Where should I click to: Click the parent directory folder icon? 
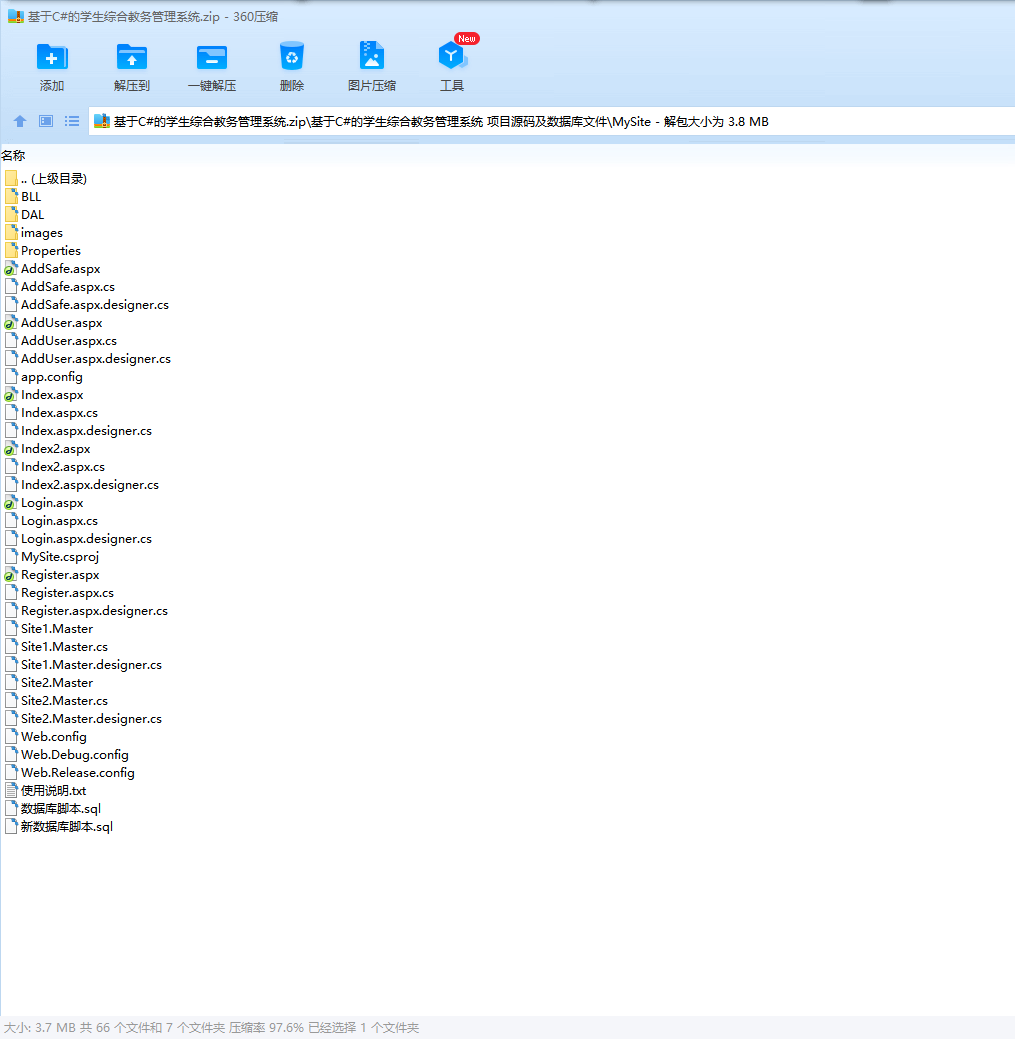tap(11, 178)
